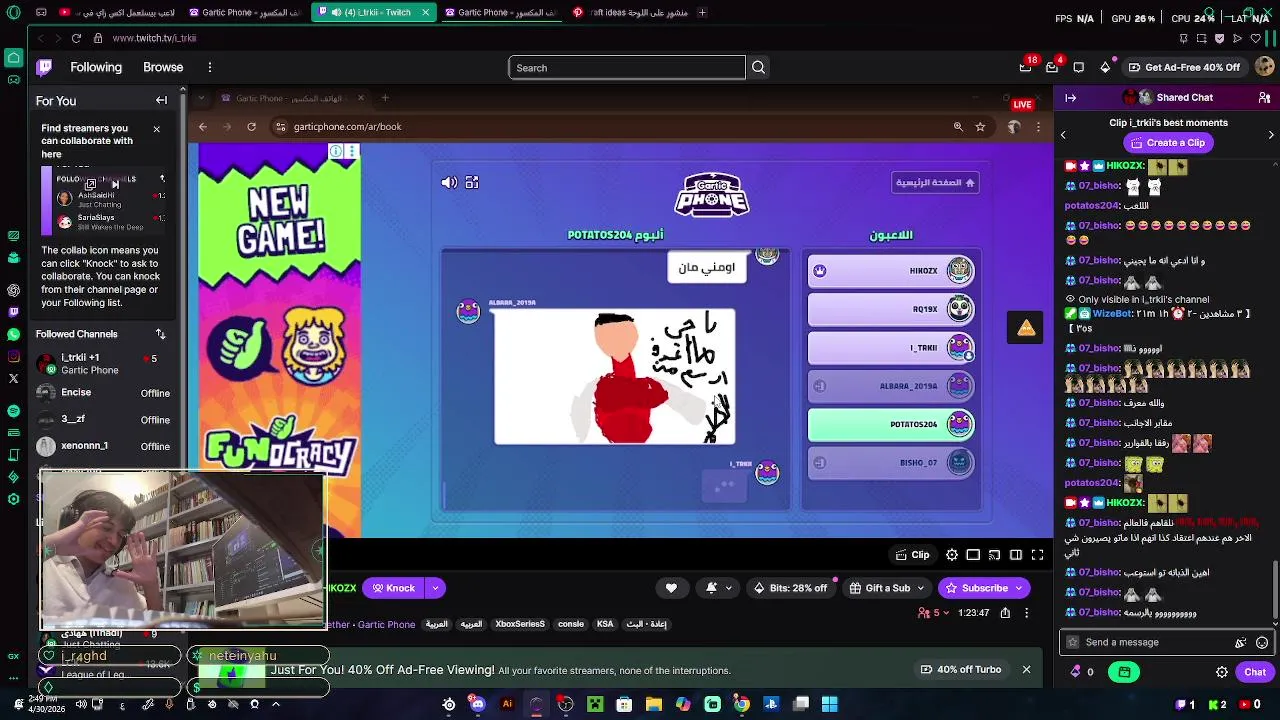Open stream more options three dots
This screenshot has height=720, width=1280.
1026,613
